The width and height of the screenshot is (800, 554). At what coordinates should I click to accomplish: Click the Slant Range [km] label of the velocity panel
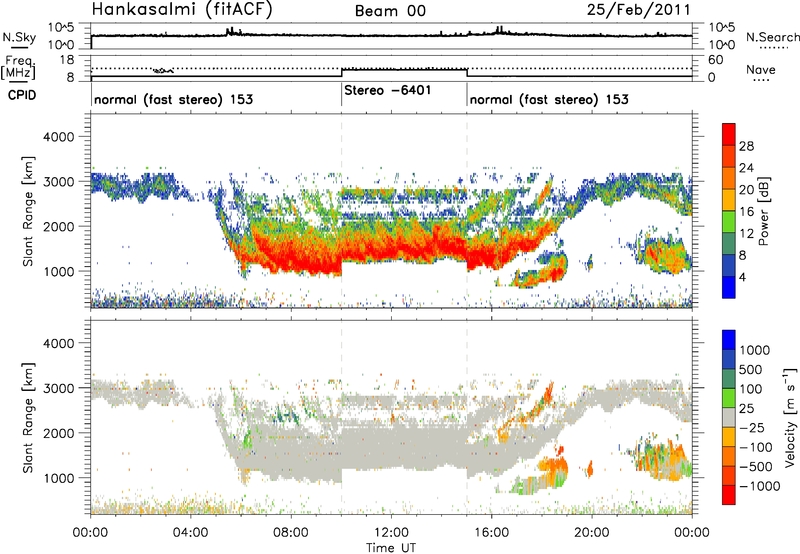[x=28, y=417]
